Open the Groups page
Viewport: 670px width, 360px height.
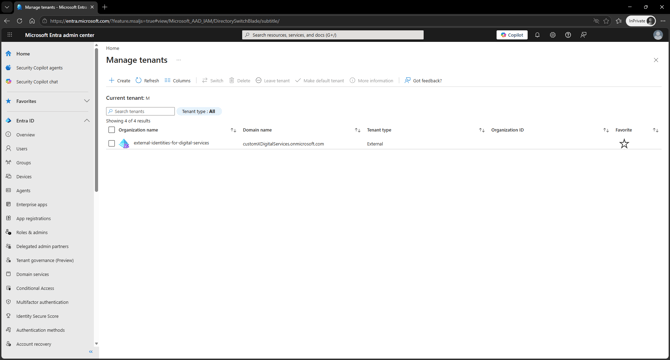[24, 163]
